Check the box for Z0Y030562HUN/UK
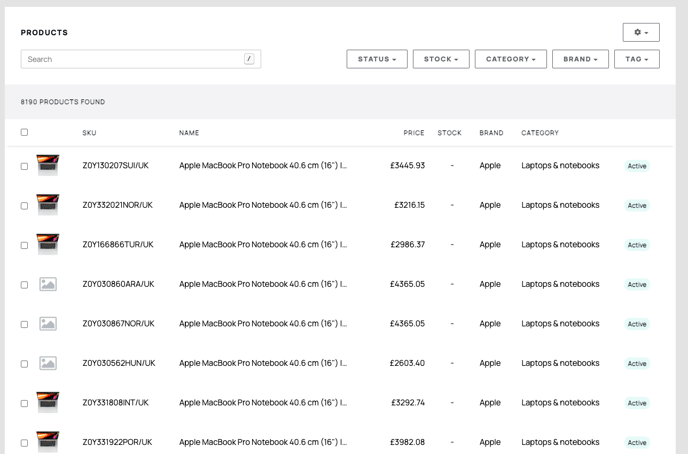The height and width of the screenshot is (454, 688). [x=24, y=364]
